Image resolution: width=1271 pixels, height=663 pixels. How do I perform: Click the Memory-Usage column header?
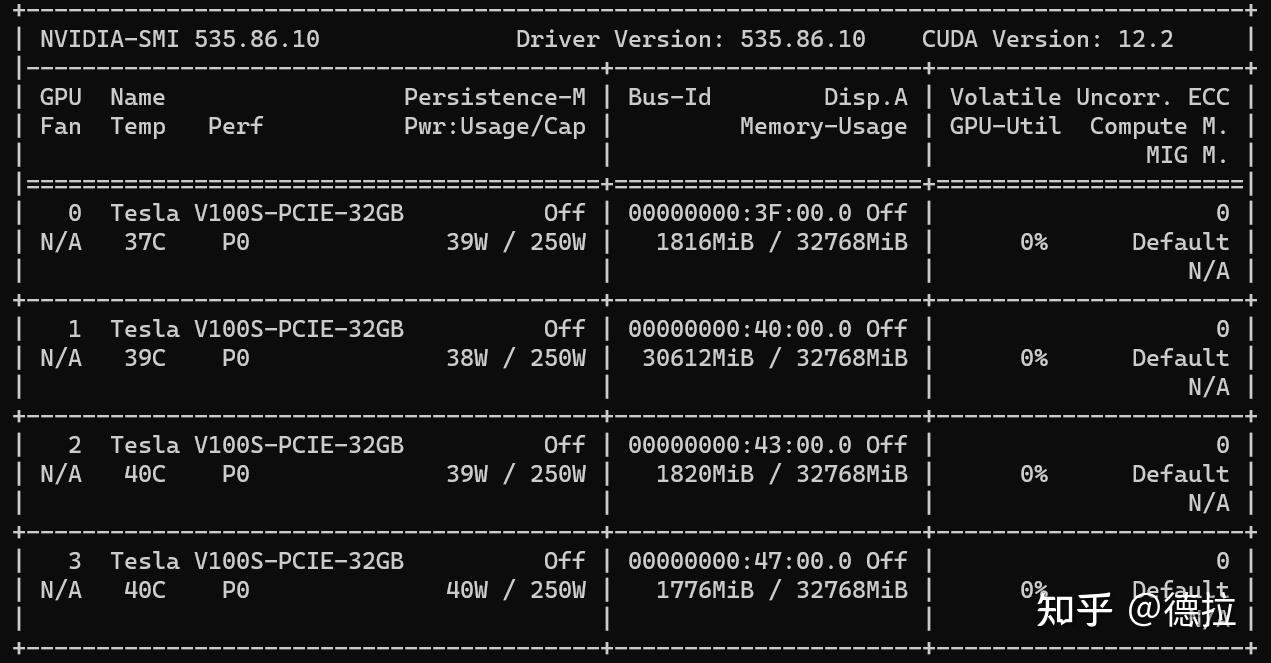pos(823,126)
